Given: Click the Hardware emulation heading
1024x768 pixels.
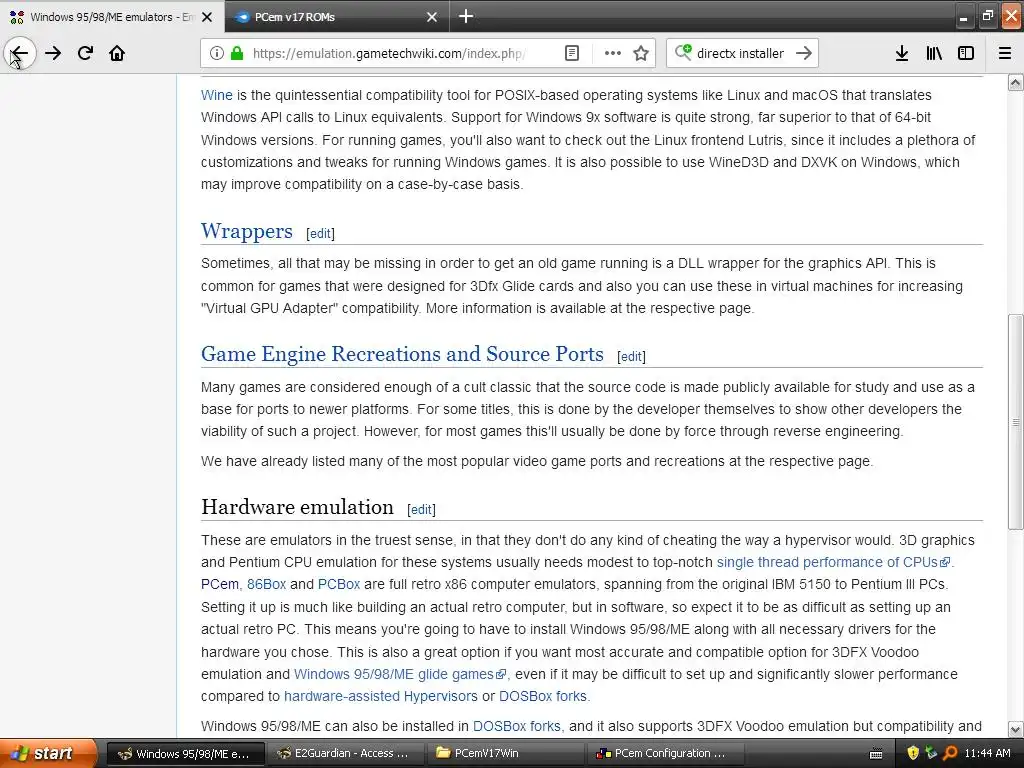Looking at the screenshot, I should pyautogui.click(x=297, y=507).
